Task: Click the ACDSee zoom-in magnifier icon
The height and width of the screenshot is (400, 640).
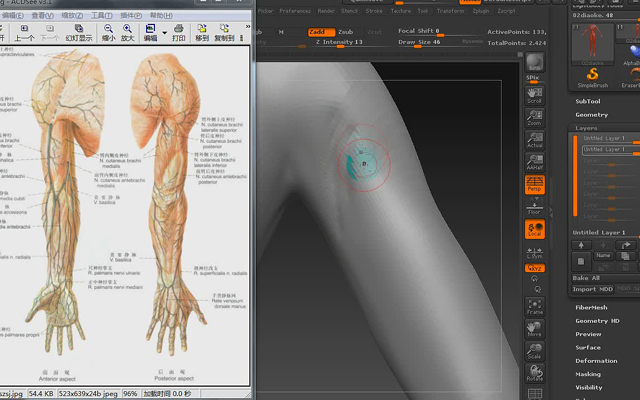Action: pyautogui.click(x=127, y=32)
